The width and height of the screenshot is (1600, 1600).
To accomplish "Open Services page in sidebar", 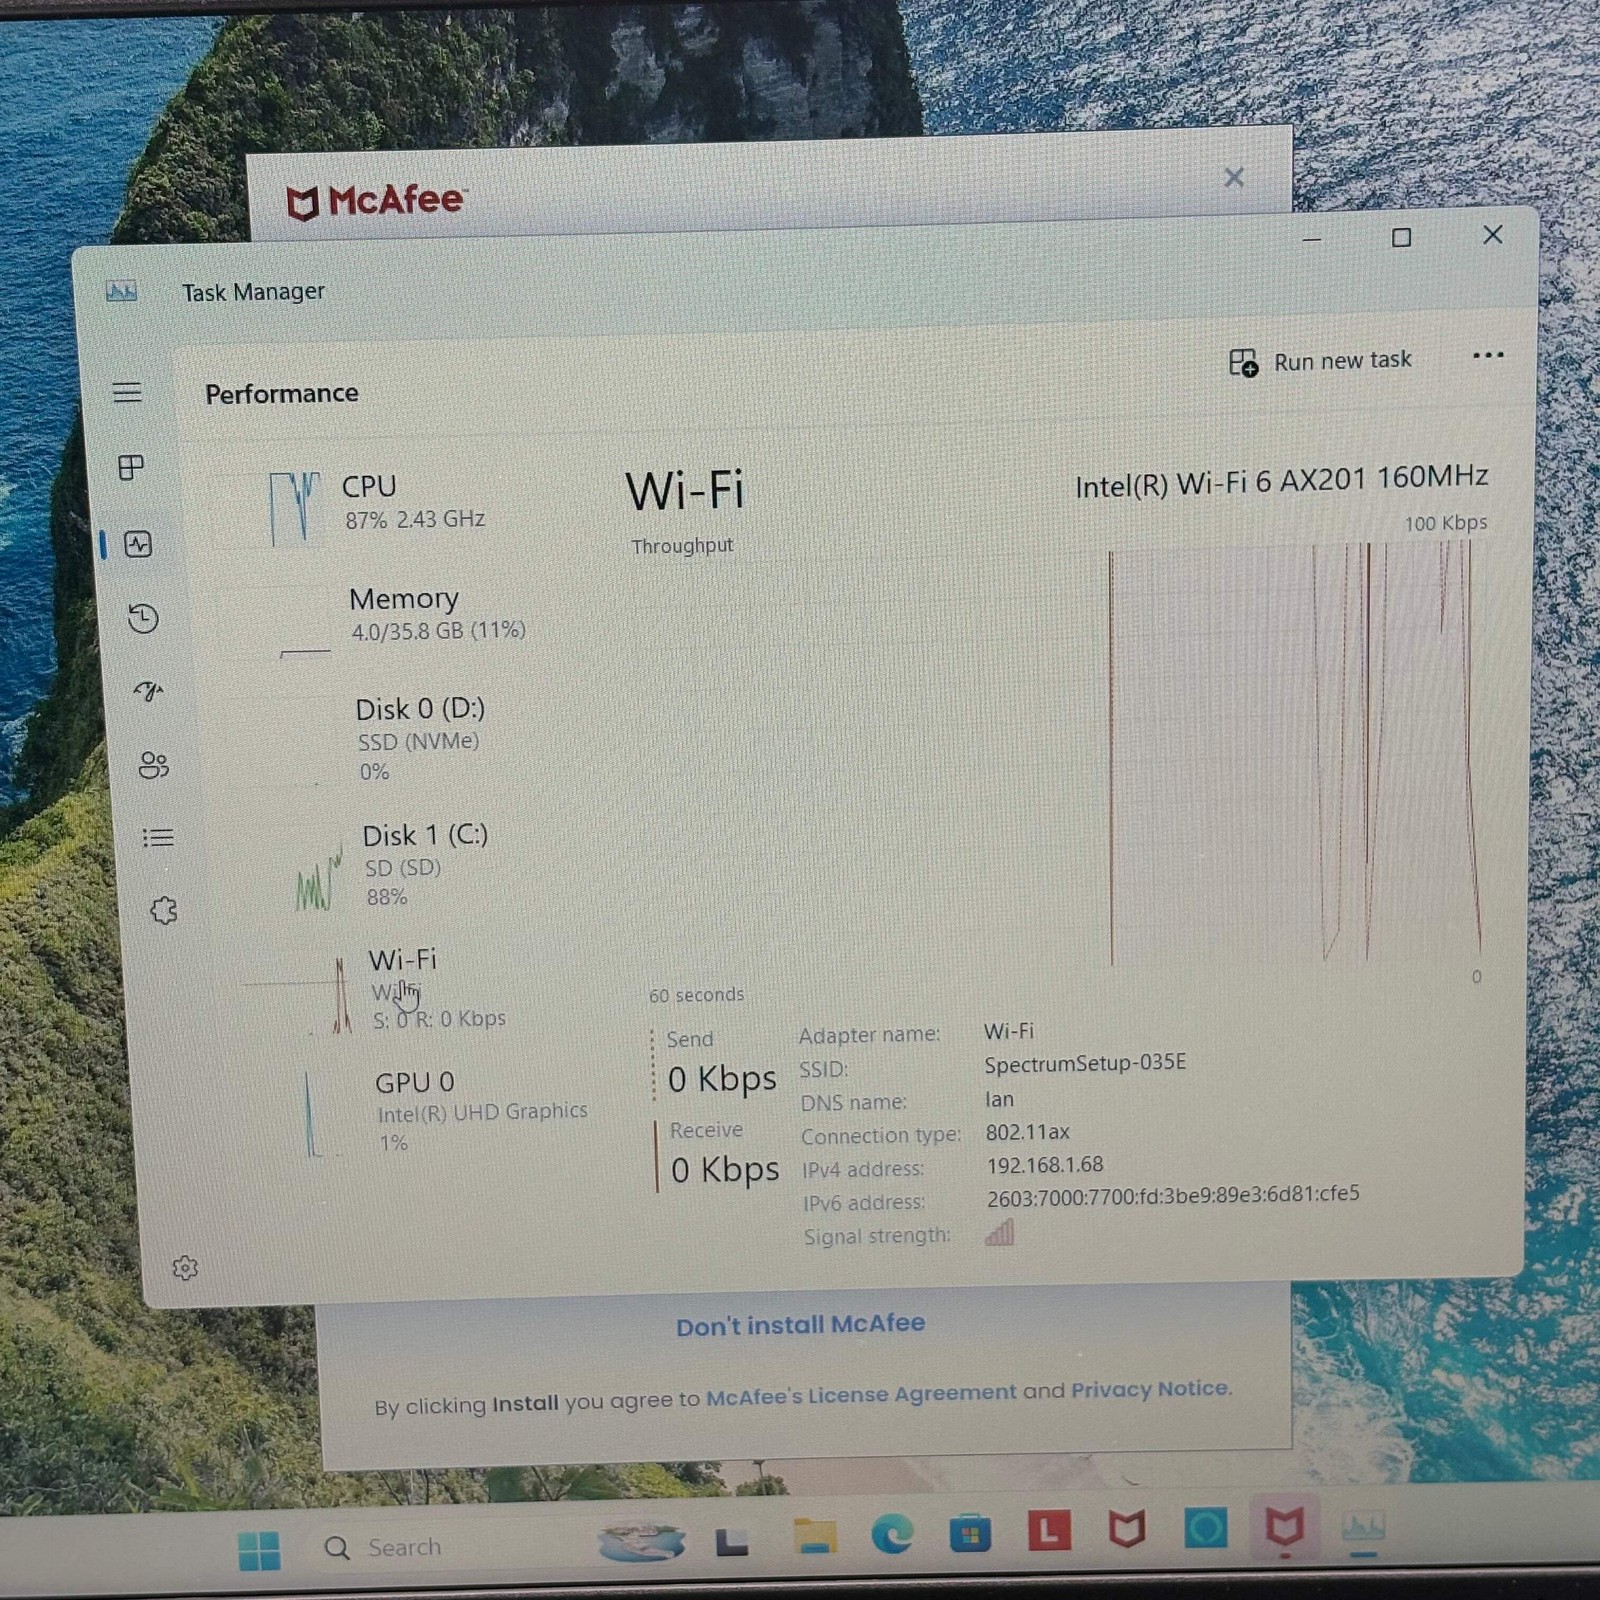I will [163, 910].
